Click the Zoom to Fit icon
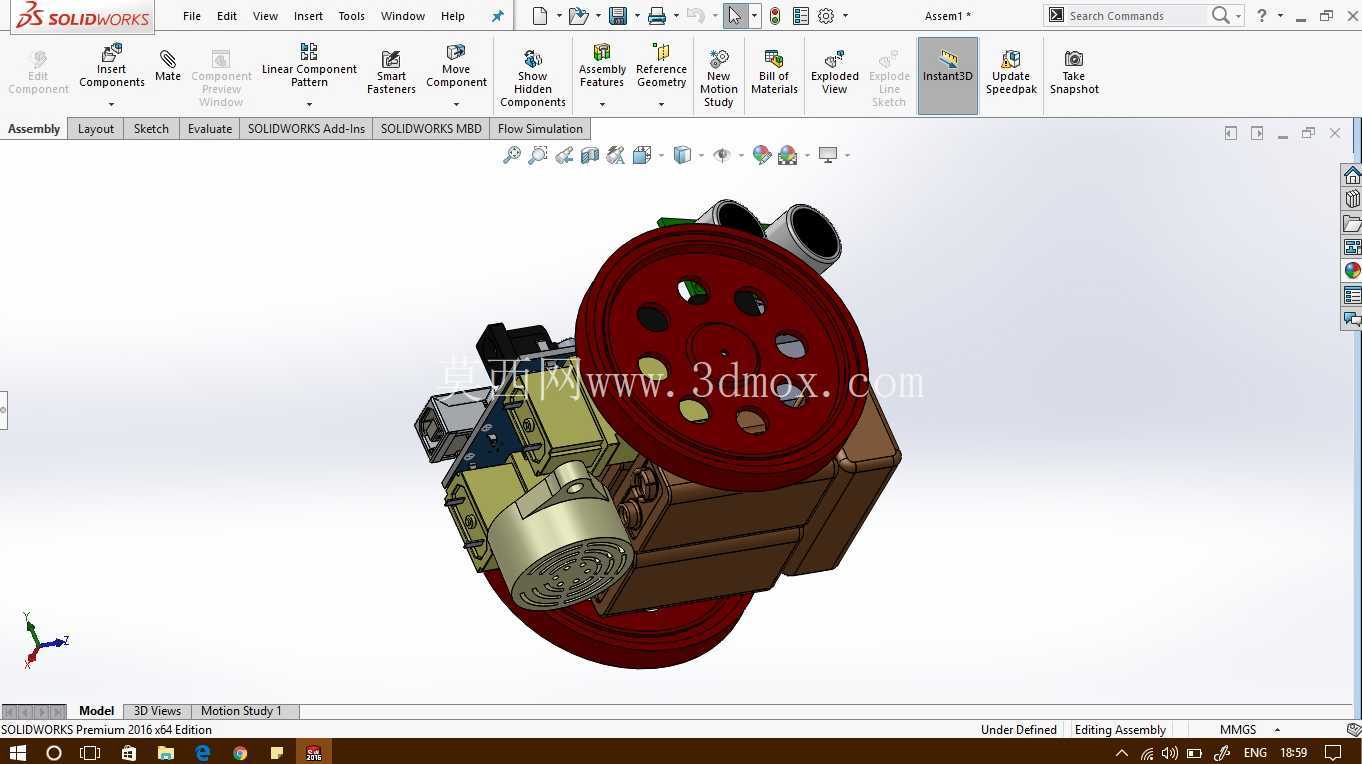This screenshot has width=1362, height=764. (512, 155)
